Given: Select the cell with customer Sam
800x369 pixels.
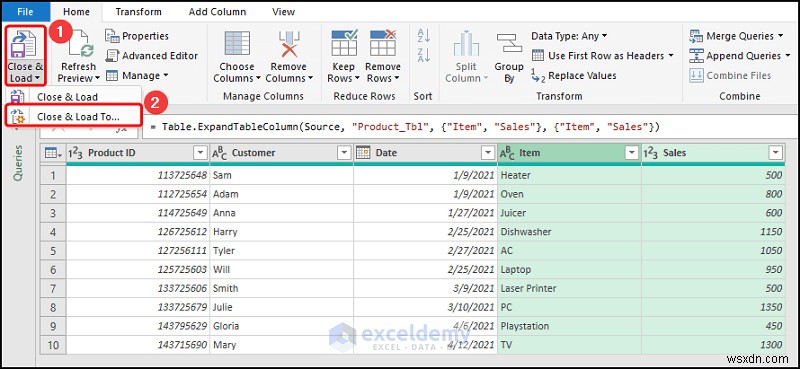Looking at the screenshot, I should 281,175.
